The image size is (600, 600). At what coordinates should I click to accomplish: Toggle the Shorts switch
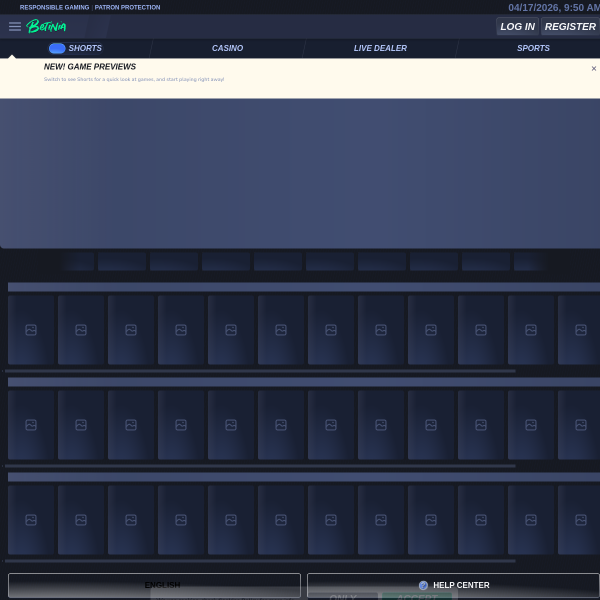click(x=57, y=48)
